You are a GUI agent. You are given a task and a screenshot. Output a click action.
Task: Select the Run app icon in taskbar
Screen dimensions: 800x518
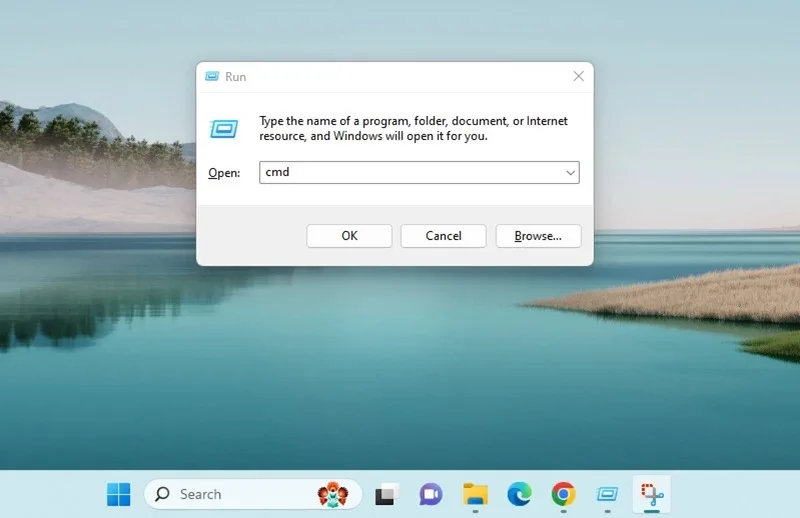click(607, 494)
